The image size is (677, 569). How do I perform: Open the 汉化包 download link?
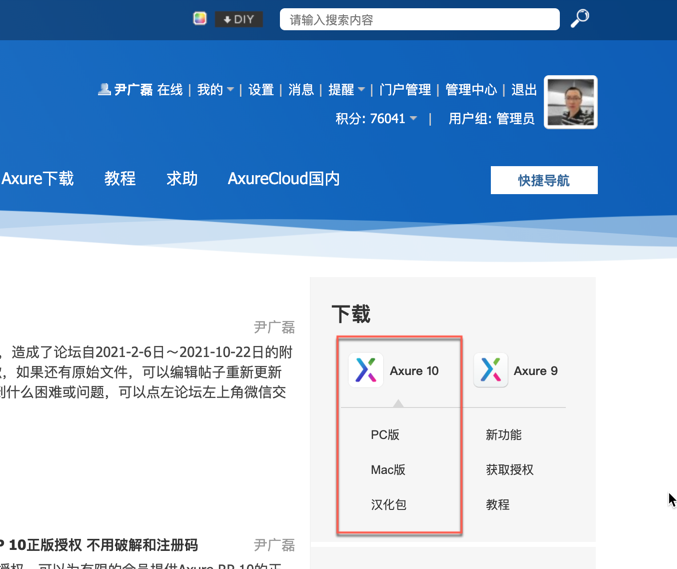click(x=389, y=505)
